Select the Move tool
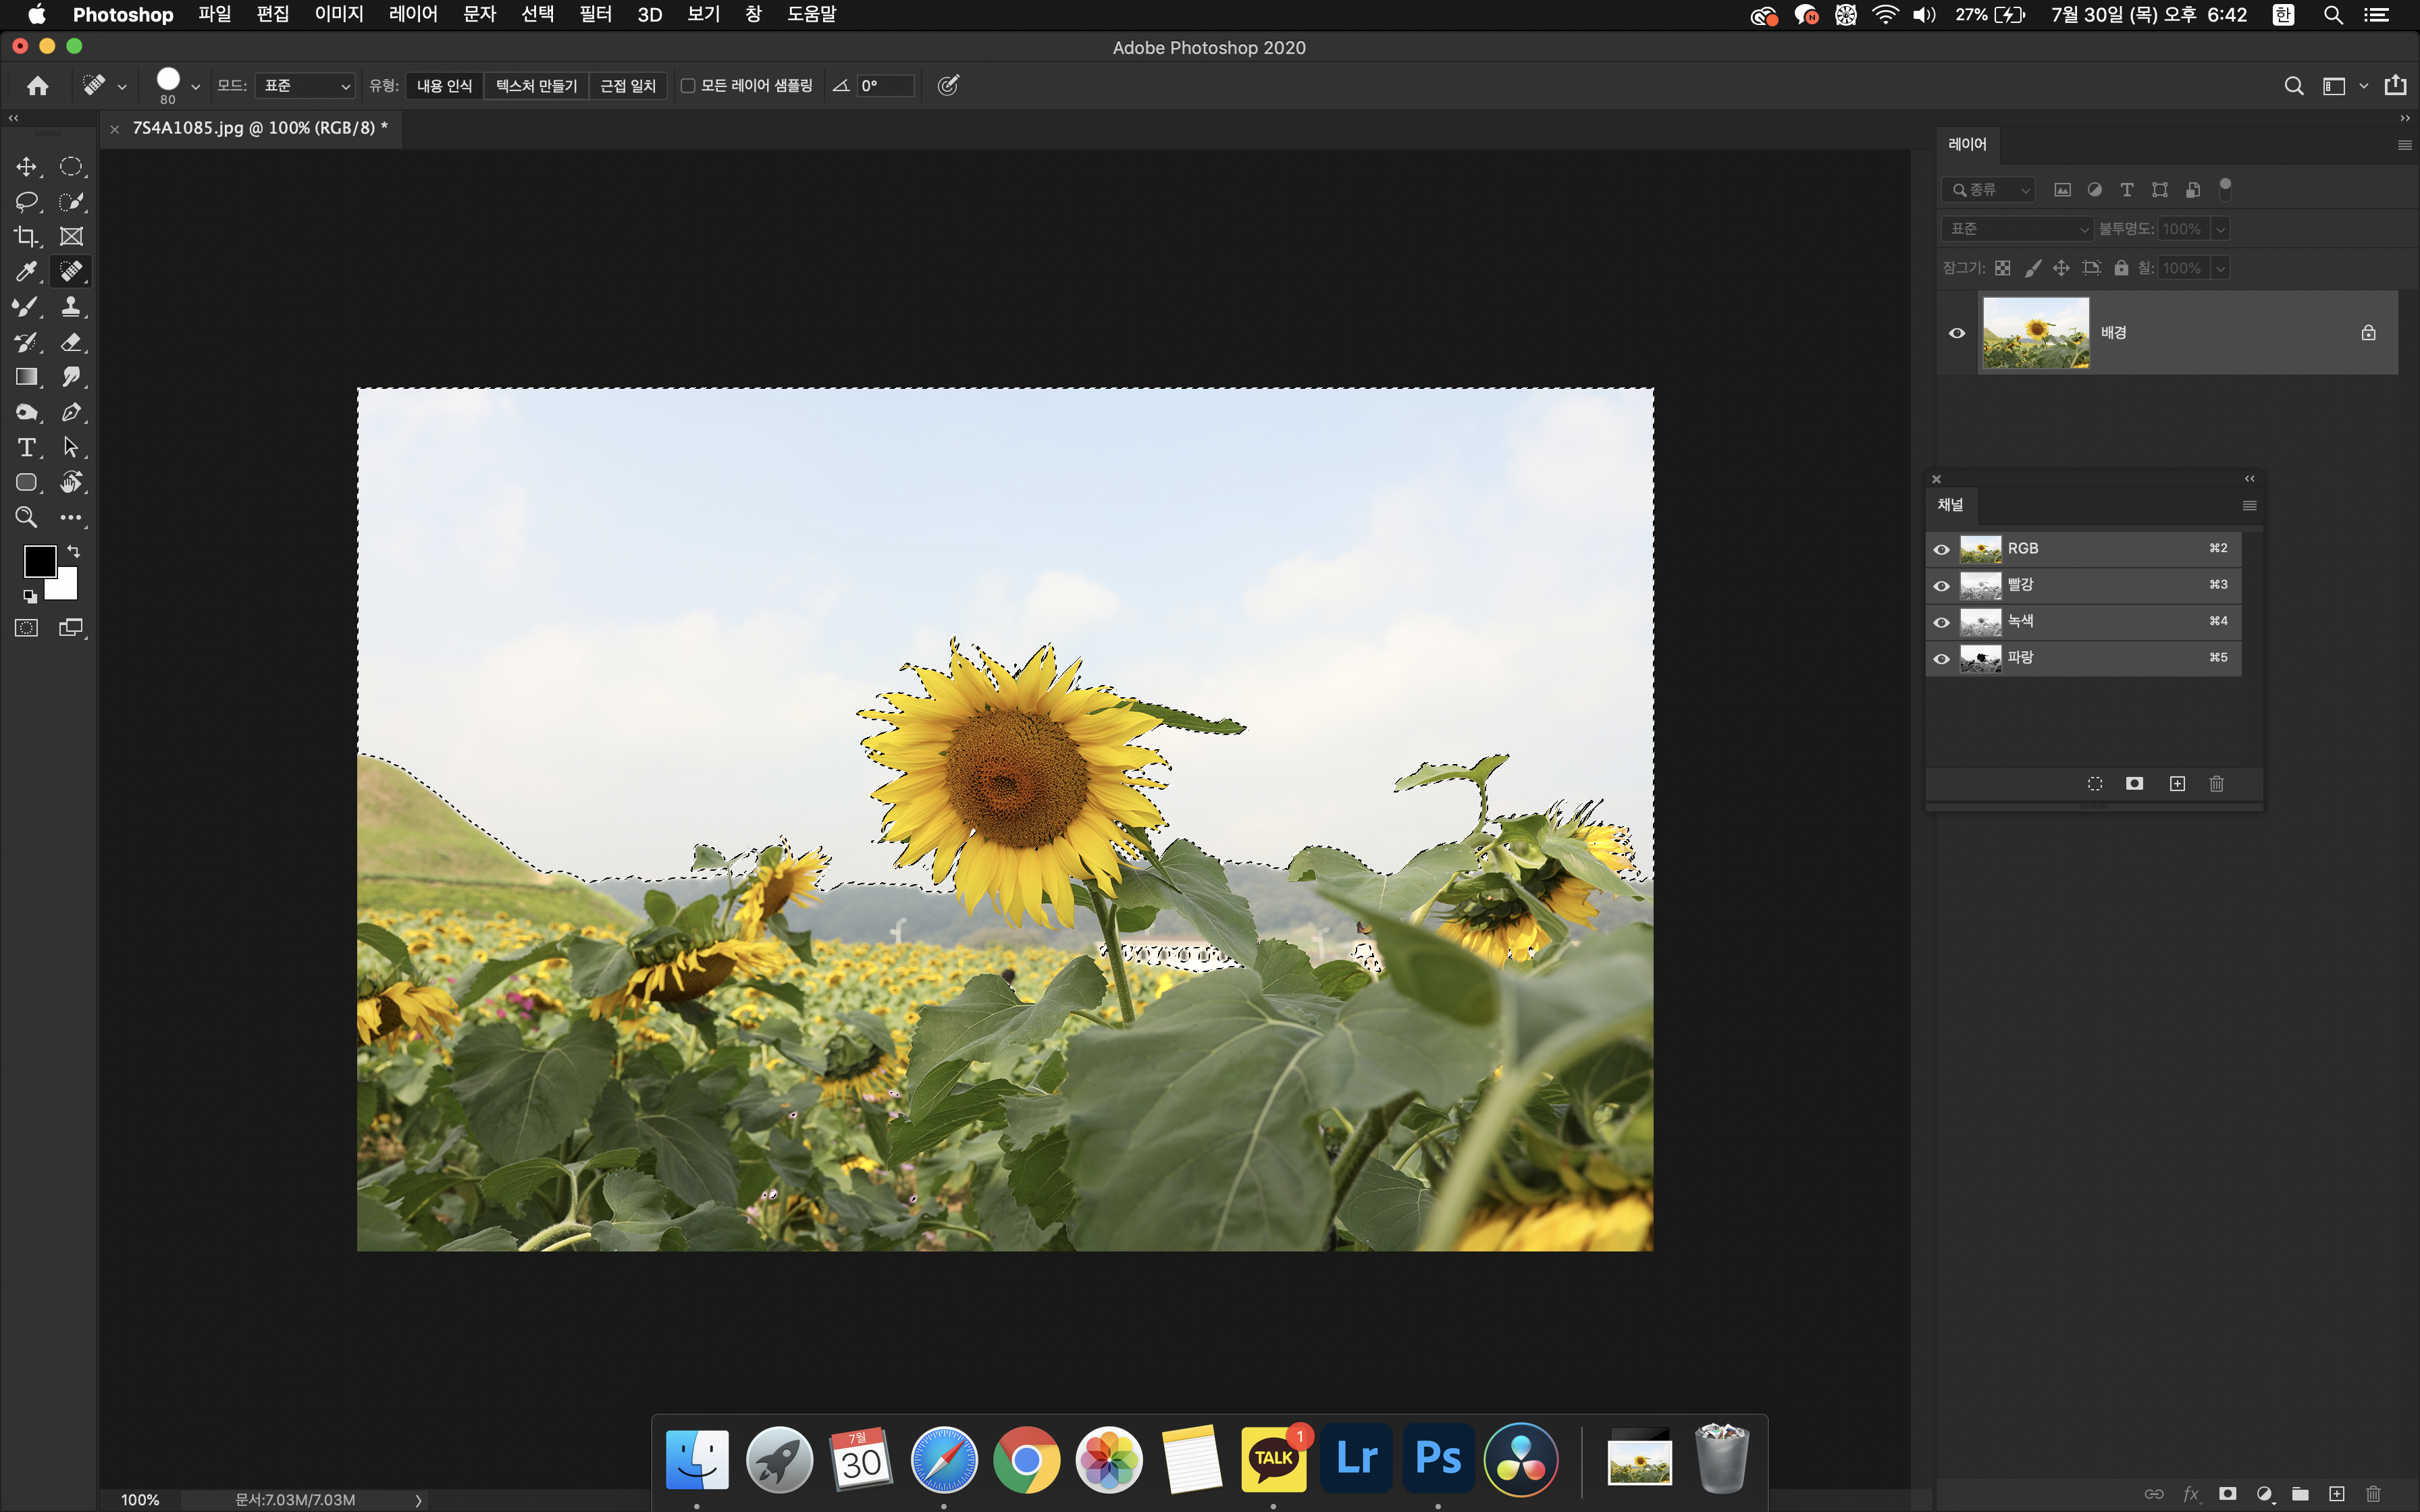2420x1512 pixels. coord(26,167)
